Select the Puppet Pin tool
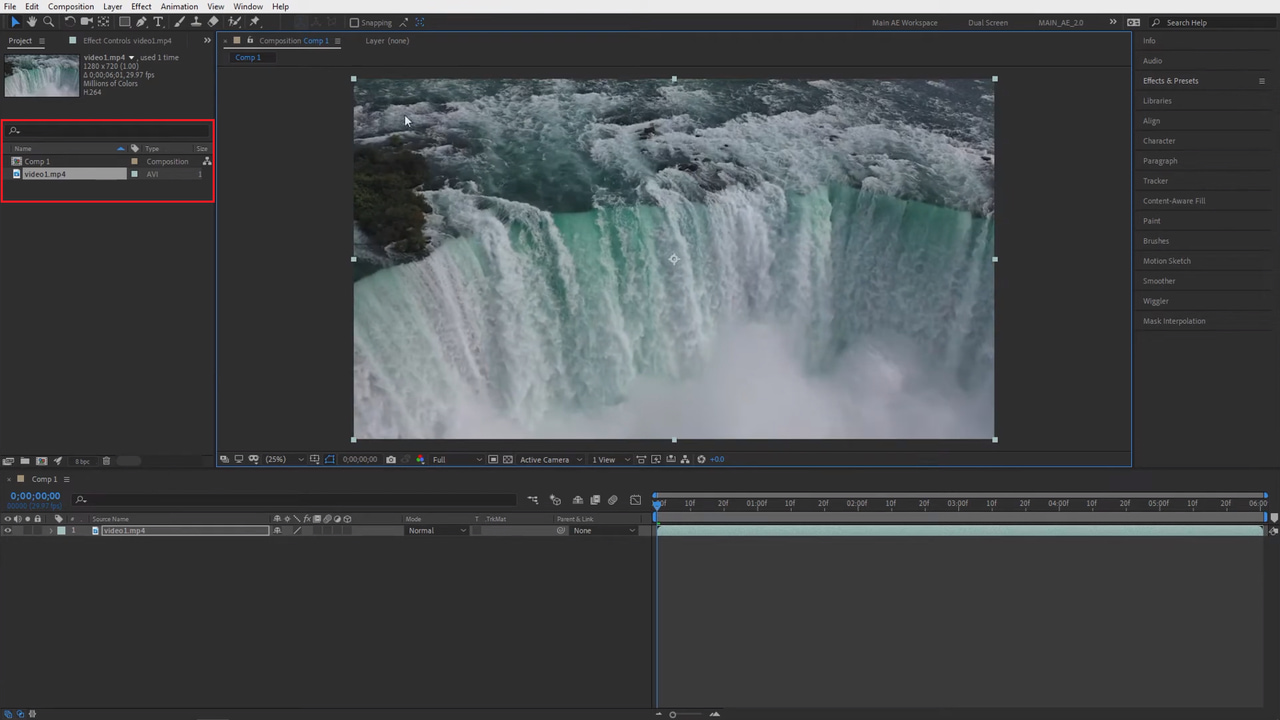The height and width of the screenshot is (720, 1280). point(254,22)
